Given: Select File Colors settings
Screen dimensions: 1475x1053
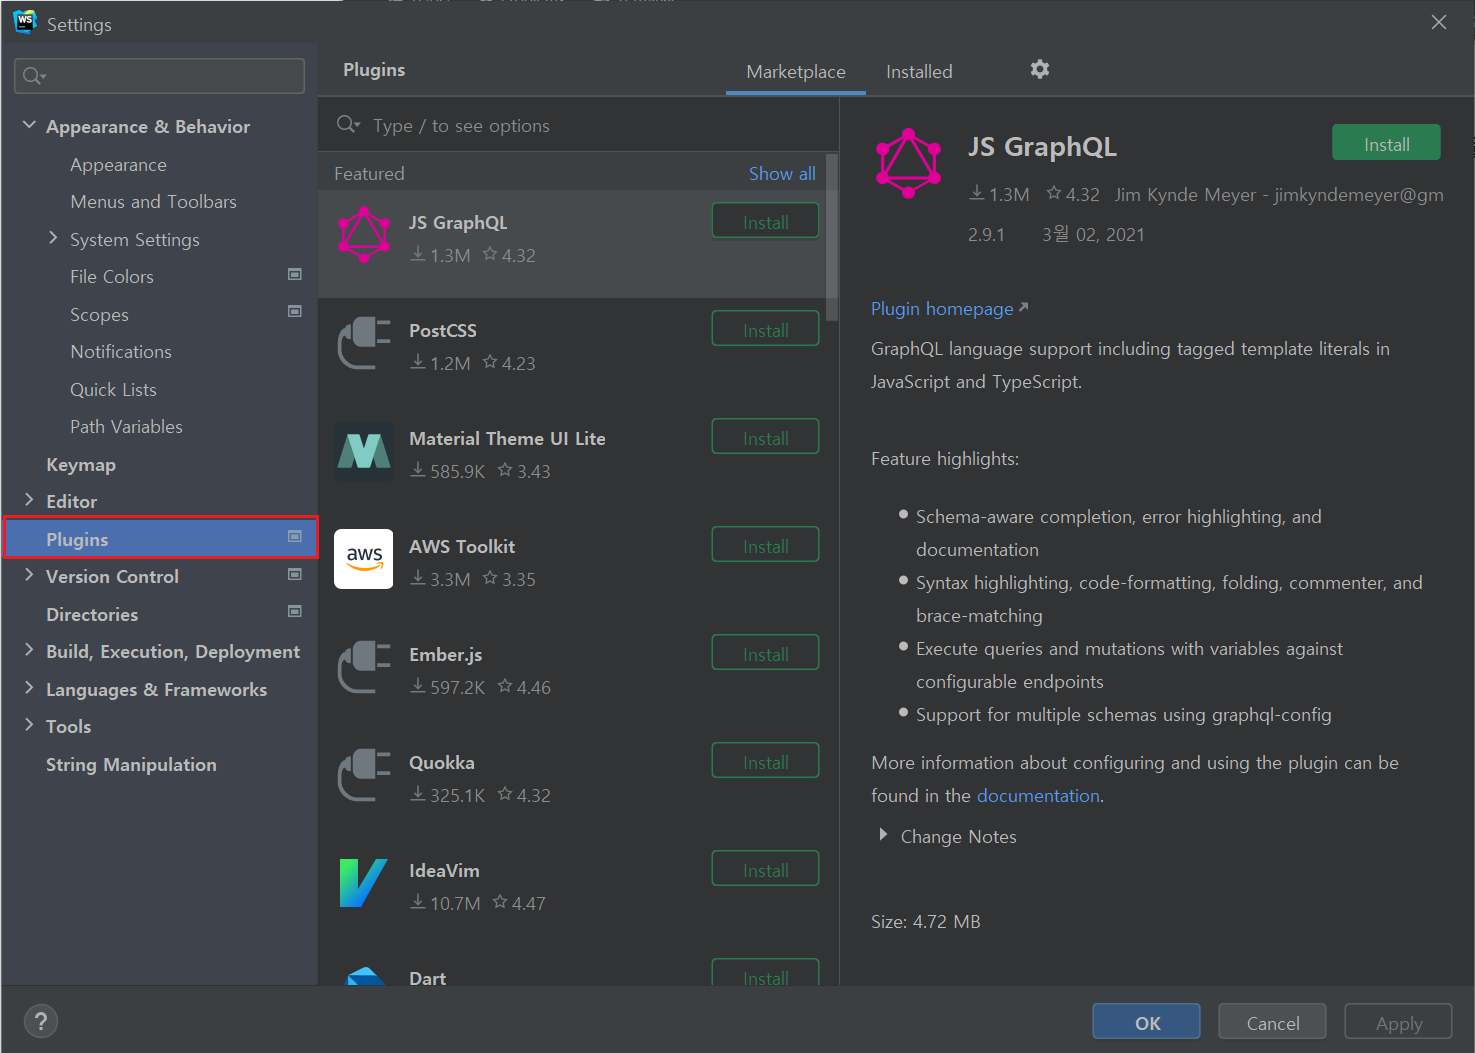Looking at the screenshot, I should [112, 277].
